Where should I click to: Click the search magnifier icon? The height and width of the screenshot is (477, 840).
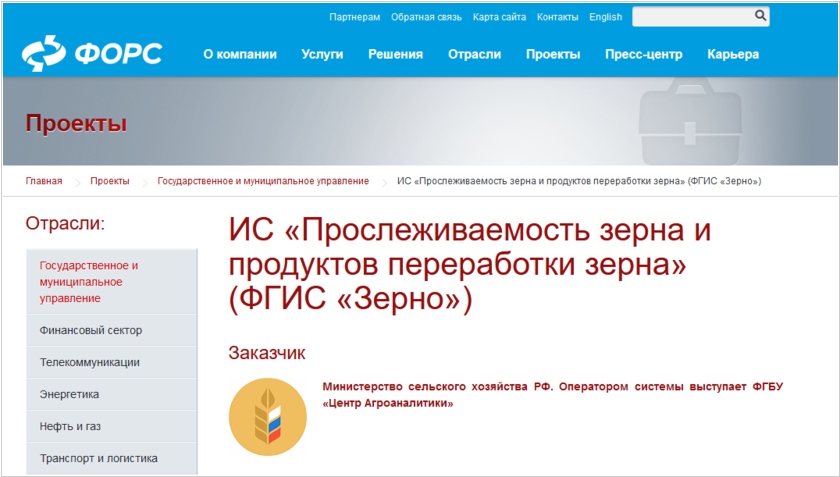760,16
